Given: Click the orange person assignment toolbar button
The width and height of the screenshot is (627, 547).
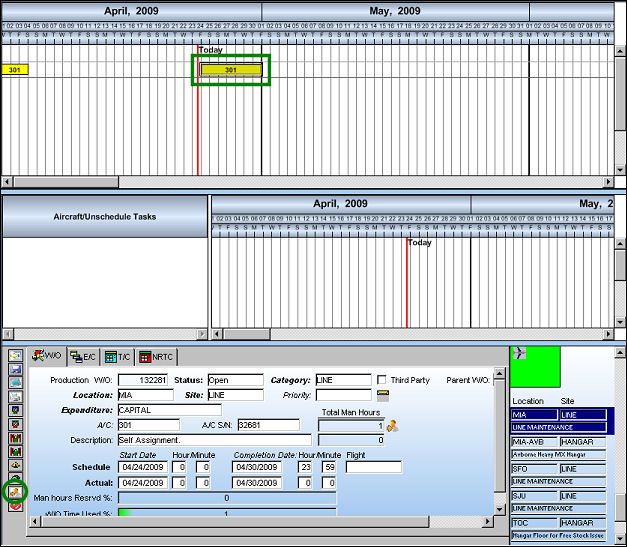Looking at the screenshot, I should coord(15,492).
